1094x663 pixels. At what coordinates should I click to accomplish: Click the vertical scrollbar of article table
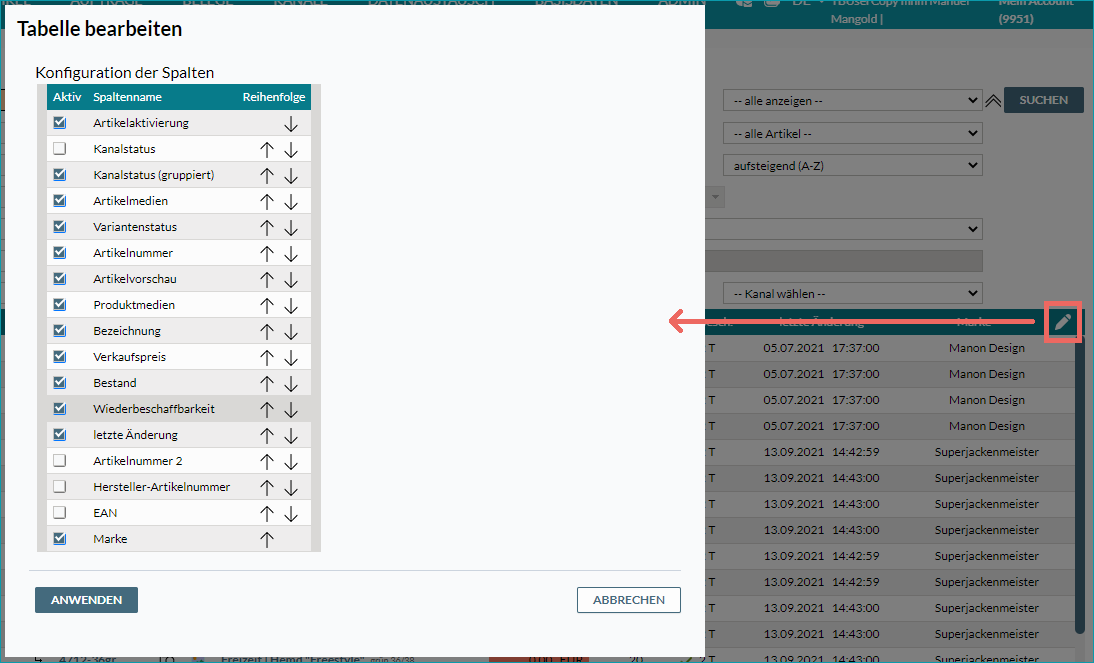(1080, 485)
